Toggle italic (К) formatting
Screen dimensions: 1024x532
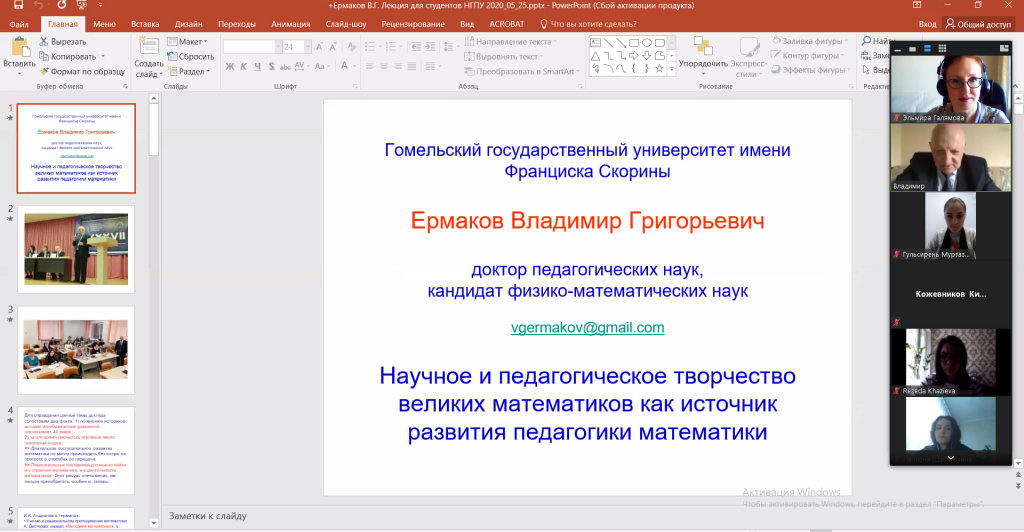tap(243, 67)
